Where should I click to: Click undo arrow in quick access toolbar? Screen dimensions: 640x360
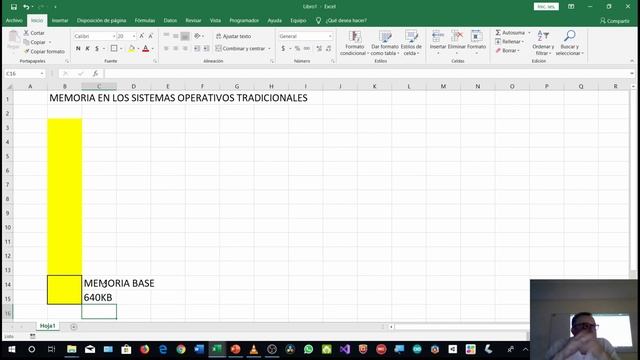coord(26,7)
